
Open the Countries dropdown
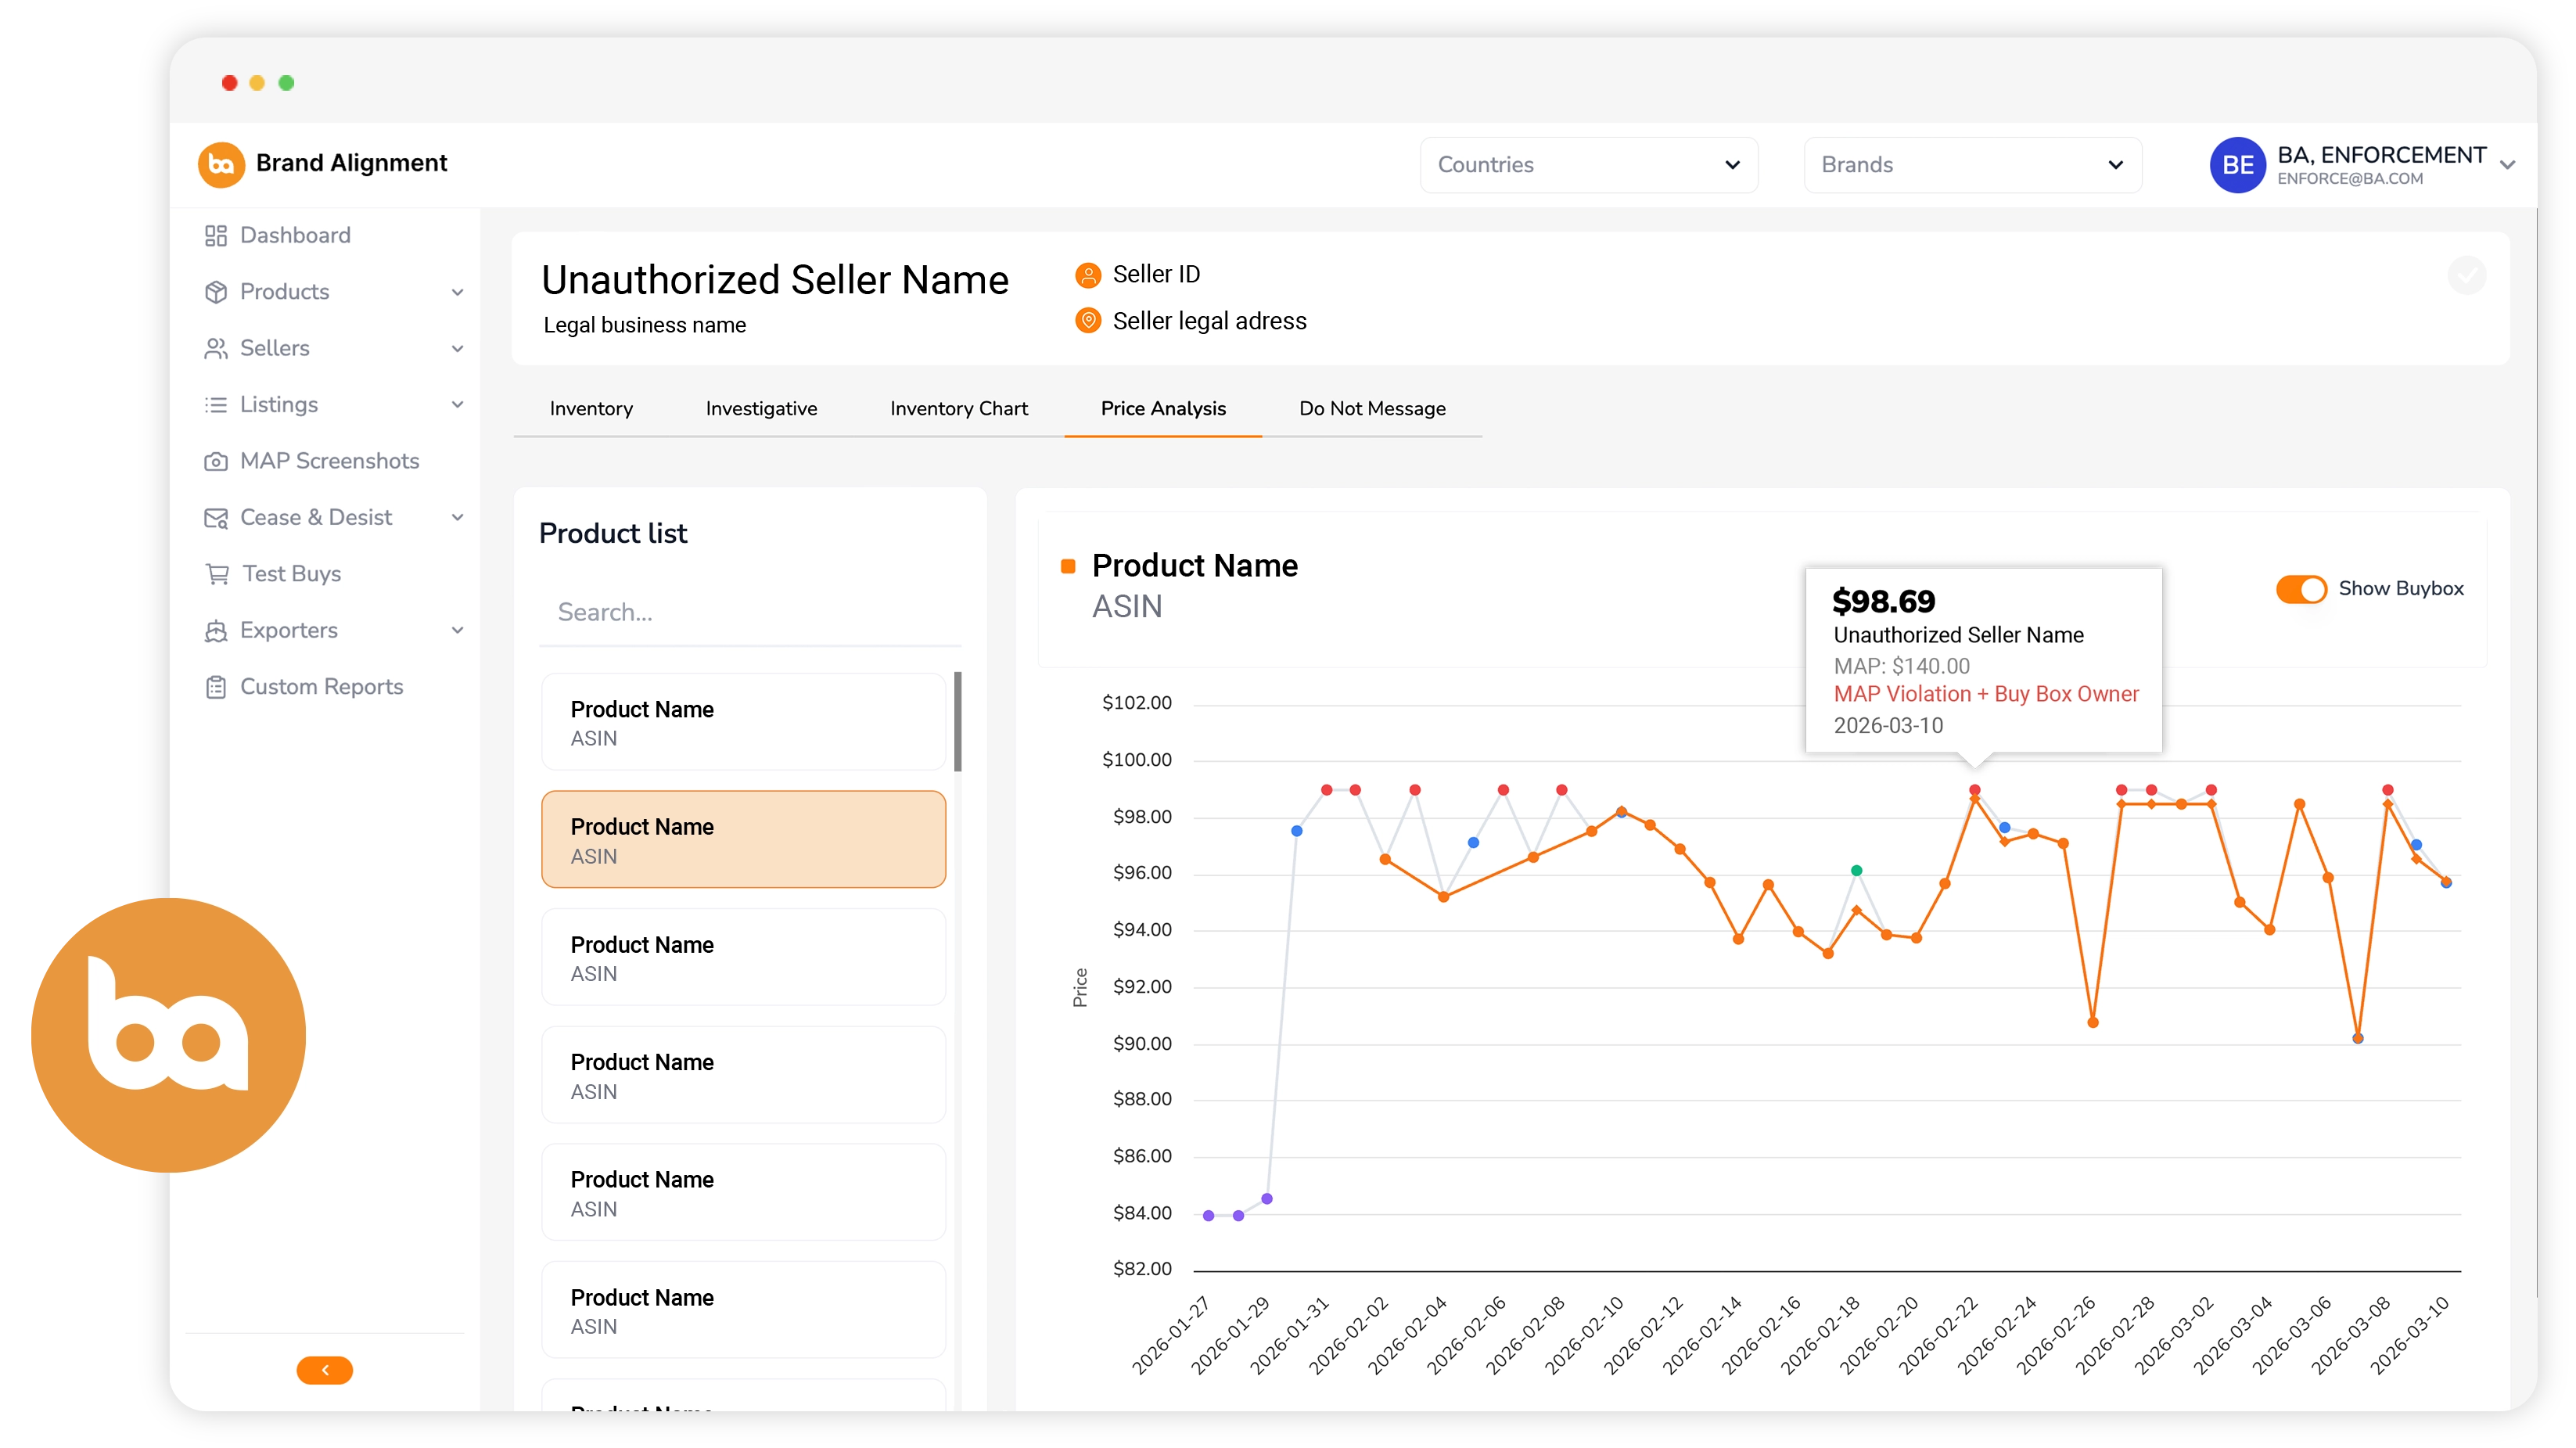1589,164
